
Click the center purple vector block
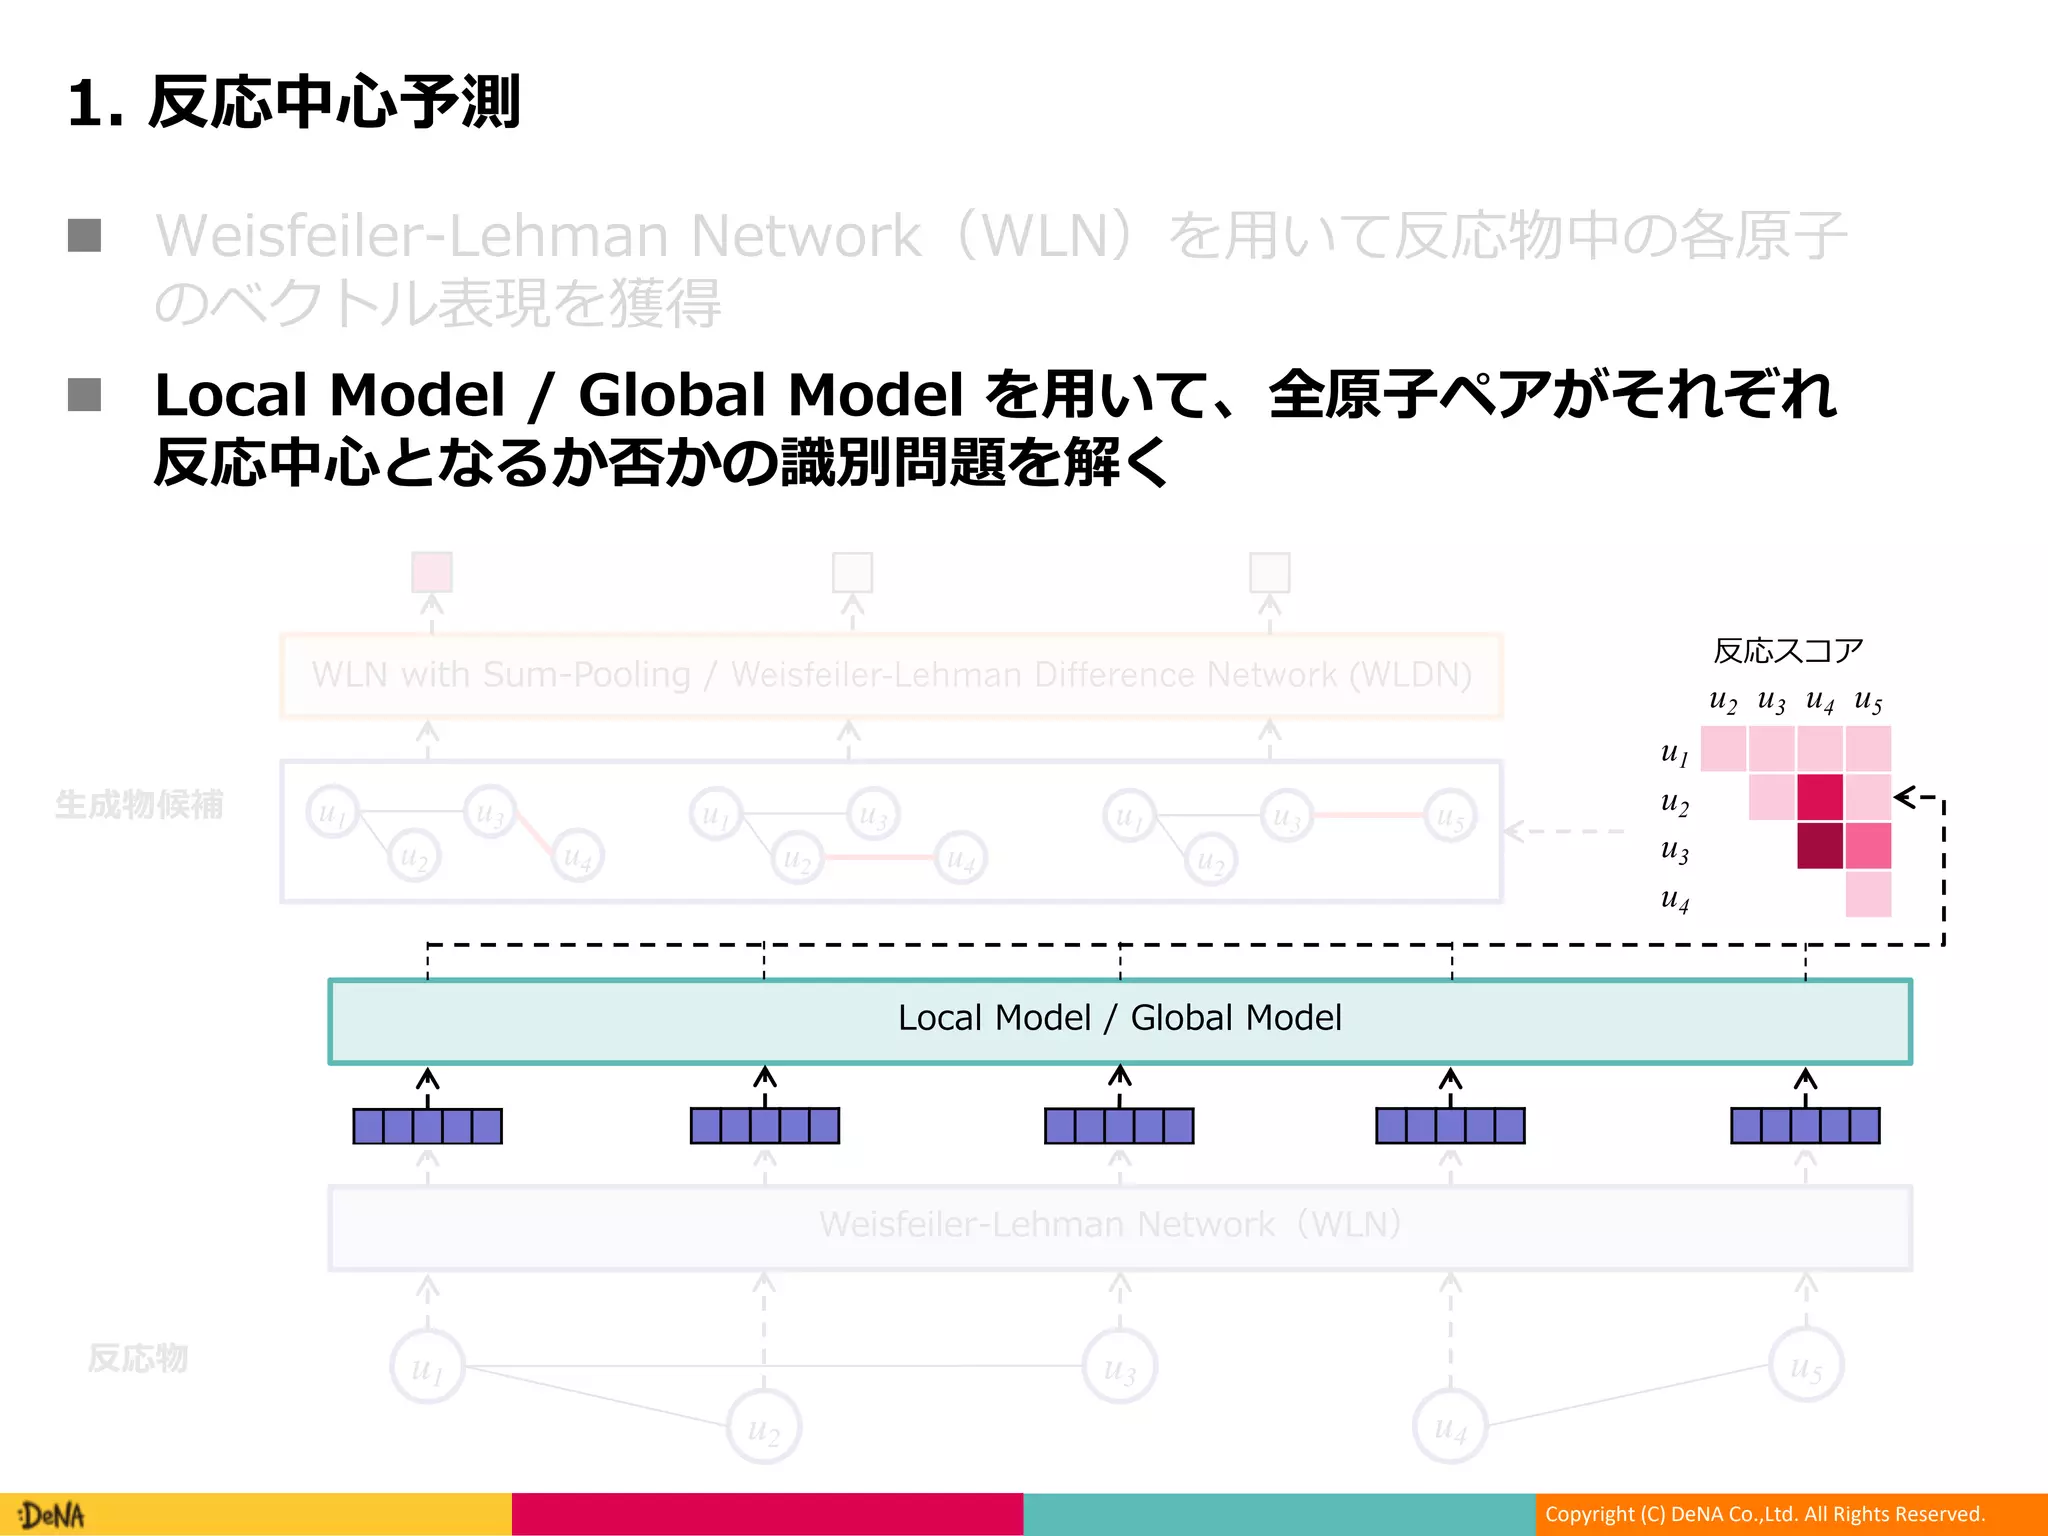[x=1119, y=1126]
